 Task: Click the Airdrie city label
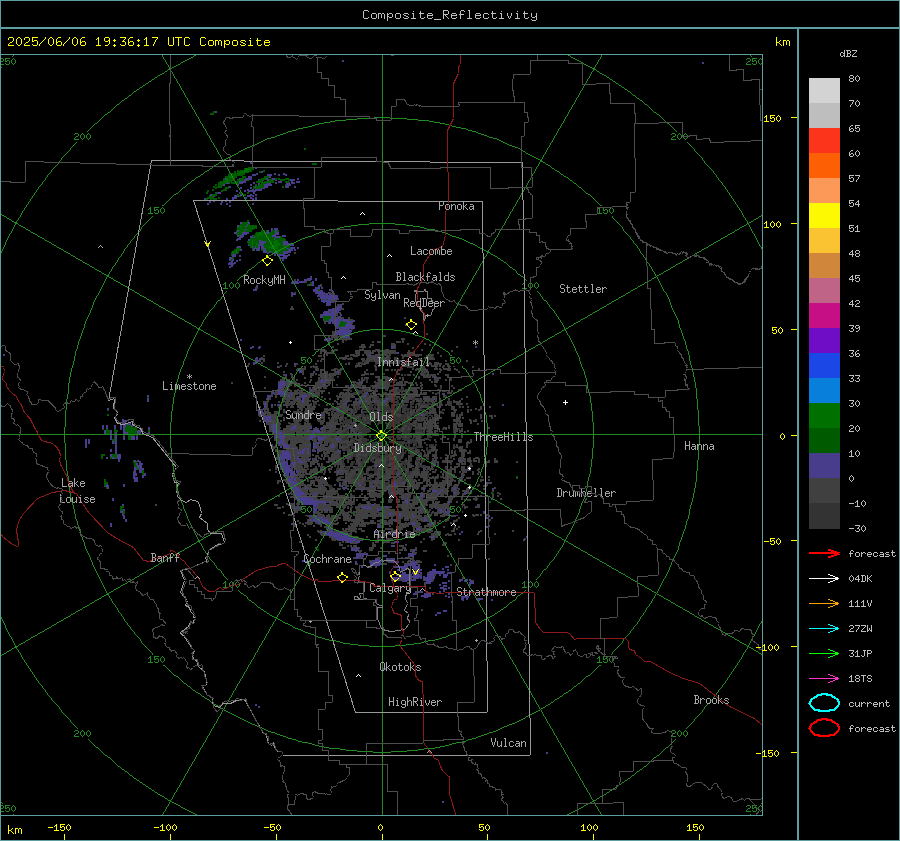394,534
